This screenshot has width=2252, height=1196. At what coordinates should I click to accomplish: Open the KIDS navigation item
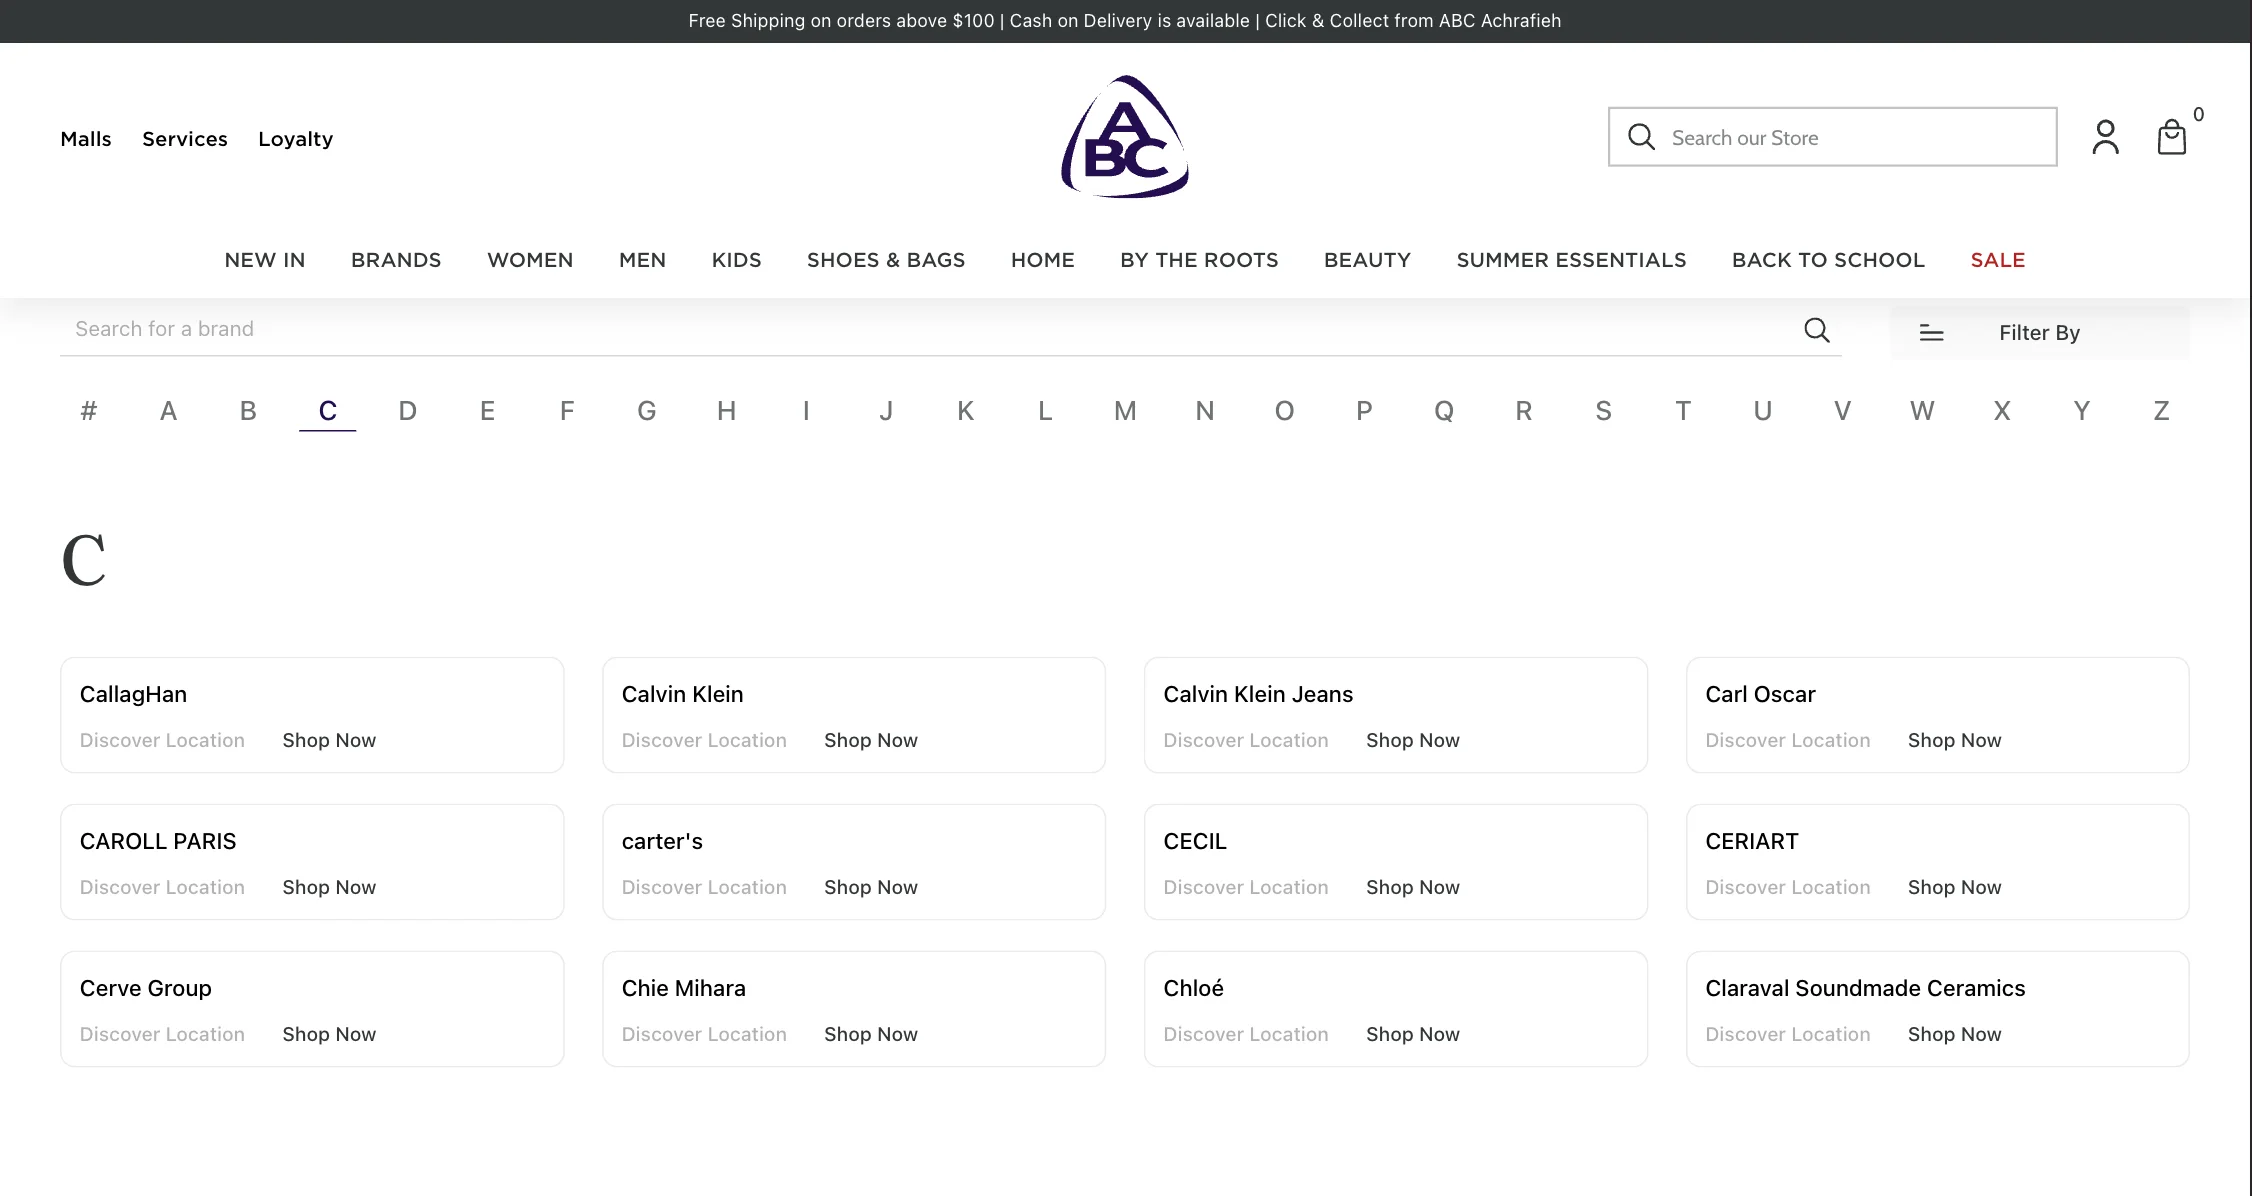737,260
